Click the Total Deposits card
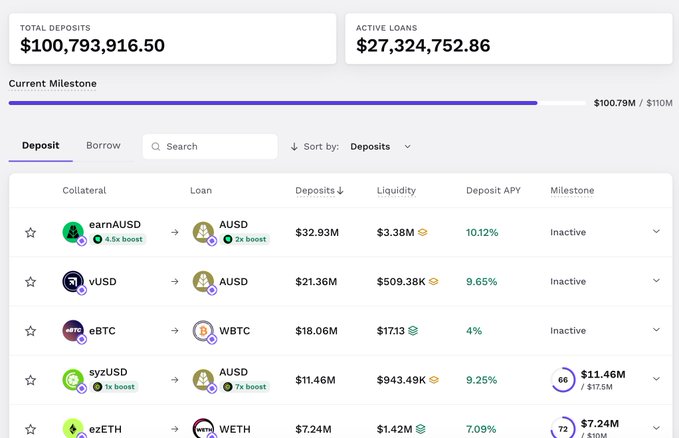This screenshot has width=679, height=438. (172, 39)
